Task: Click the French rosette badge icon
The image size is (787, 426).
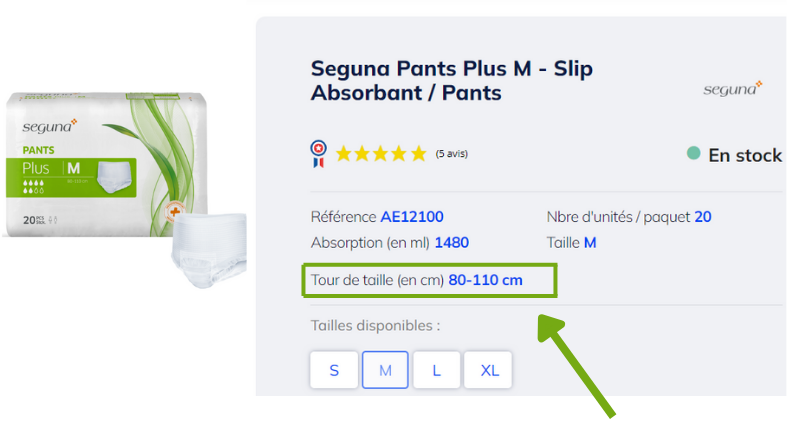Action: (318, 153)
